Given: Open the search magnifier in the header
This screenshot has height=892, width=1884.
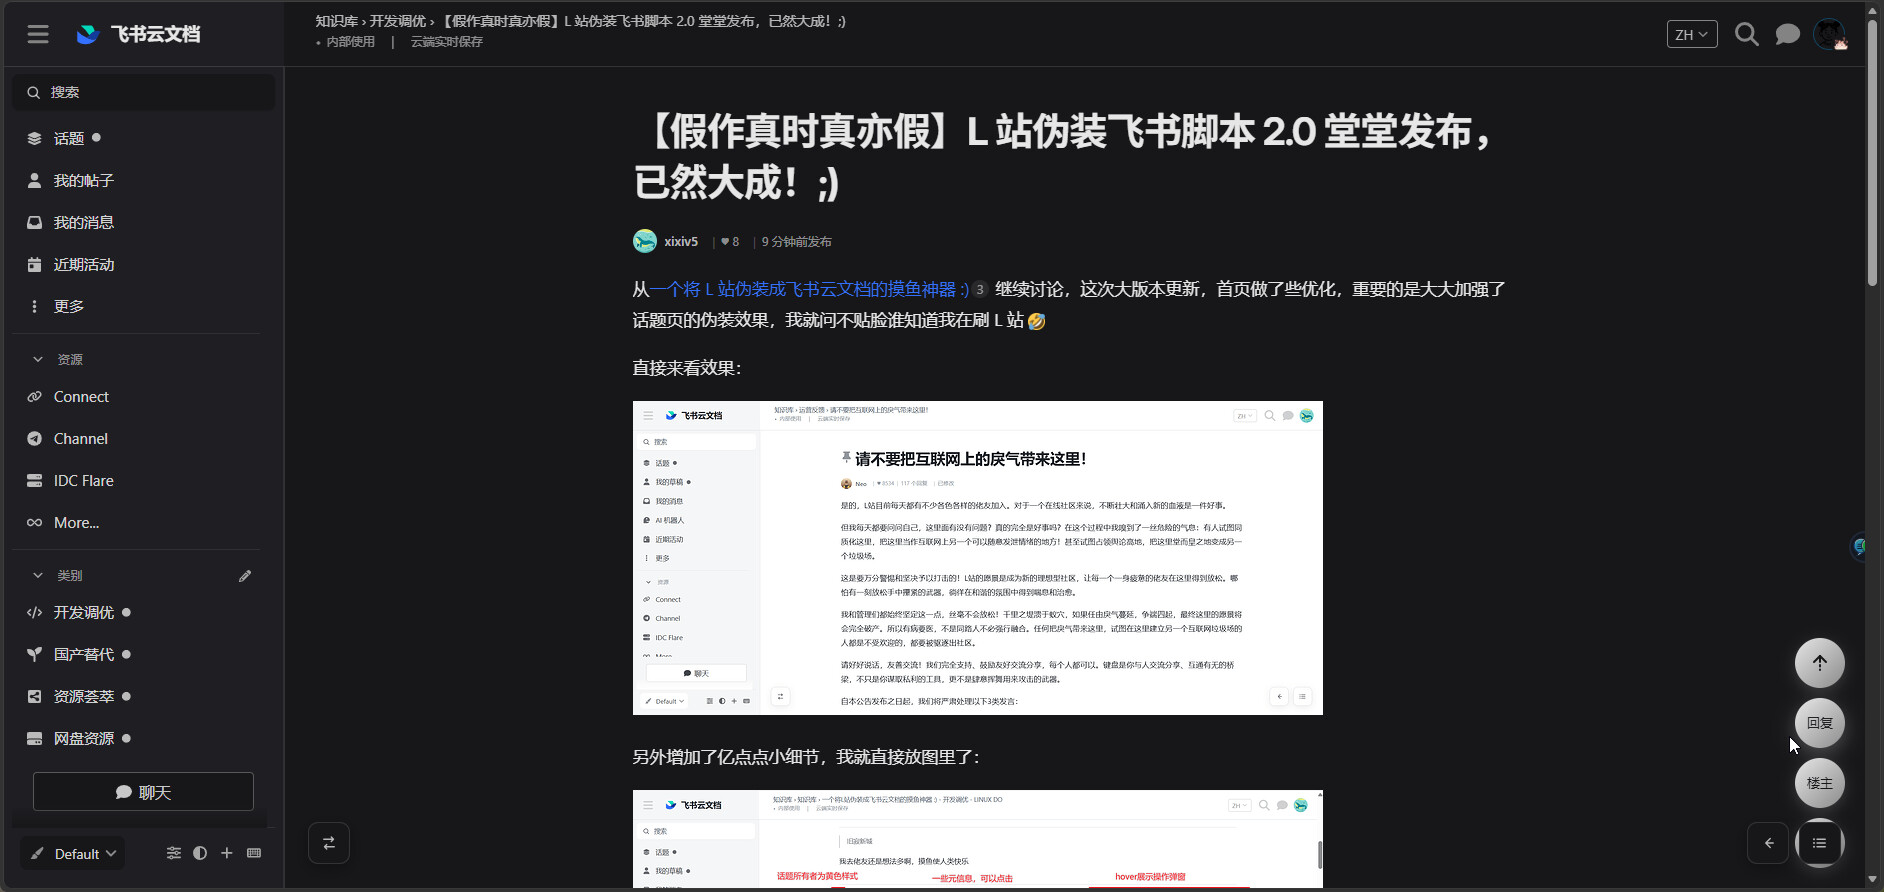Looking at the screenshot, I should pyautogui.click(x=1746, y=34).
